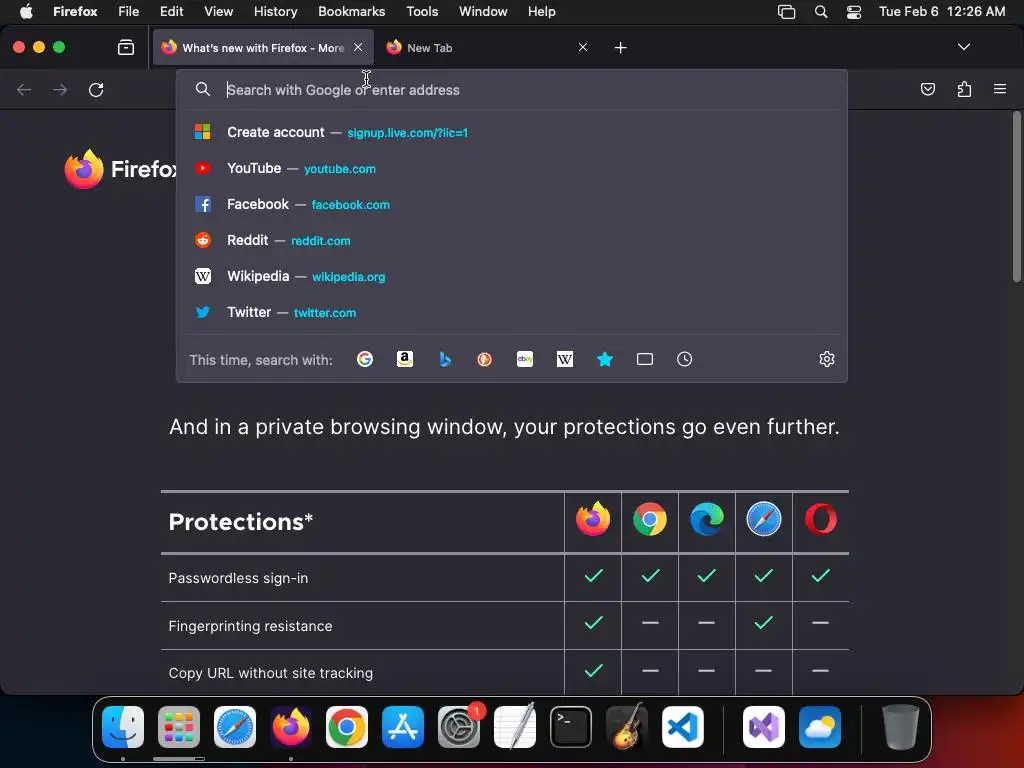Launch Google Chrome from the Dock
The height and width of the screenshot is (768, 1024).
coord(347,727)
